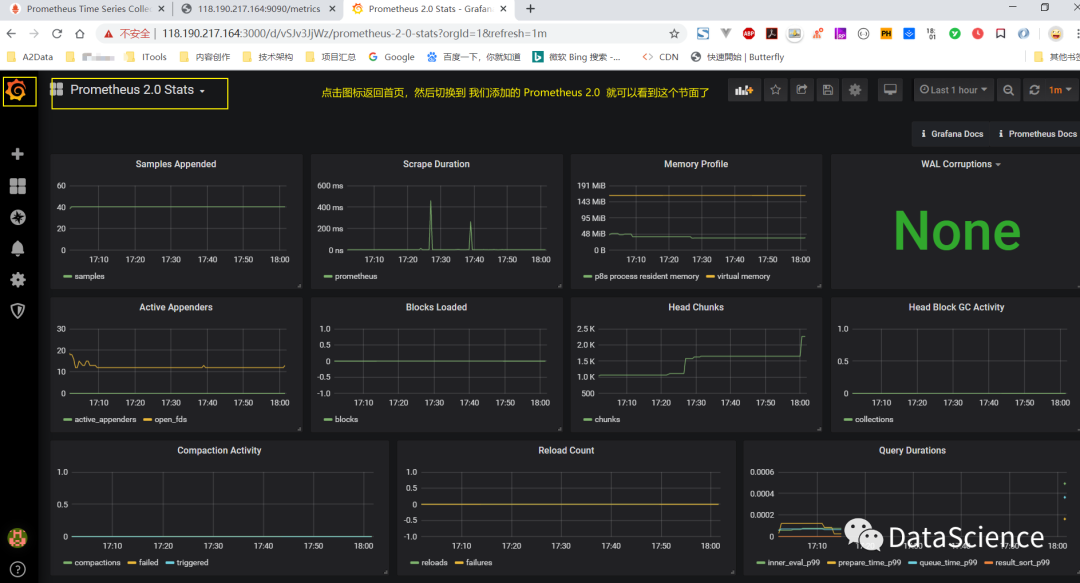Open the Reload Count panel title menu
Image resolution: width=1080 pixels, height=583 pixels.
[x=566, y=451]
